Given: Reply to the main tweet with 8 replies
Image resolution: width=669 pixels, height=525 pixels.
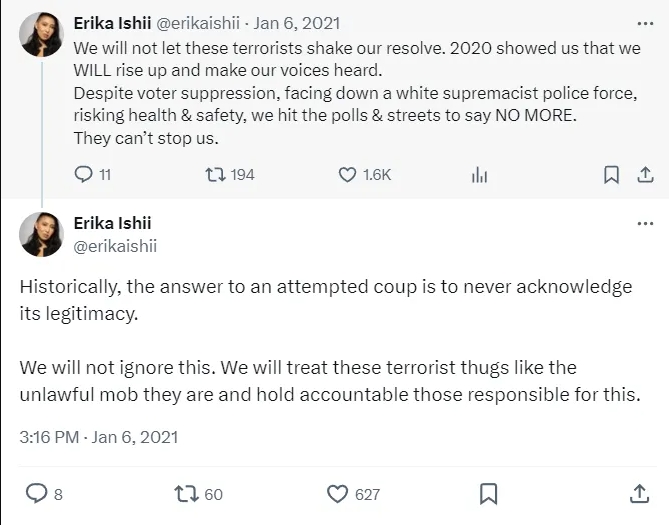Looking at the screenshot, I should [x=36, y=493].
